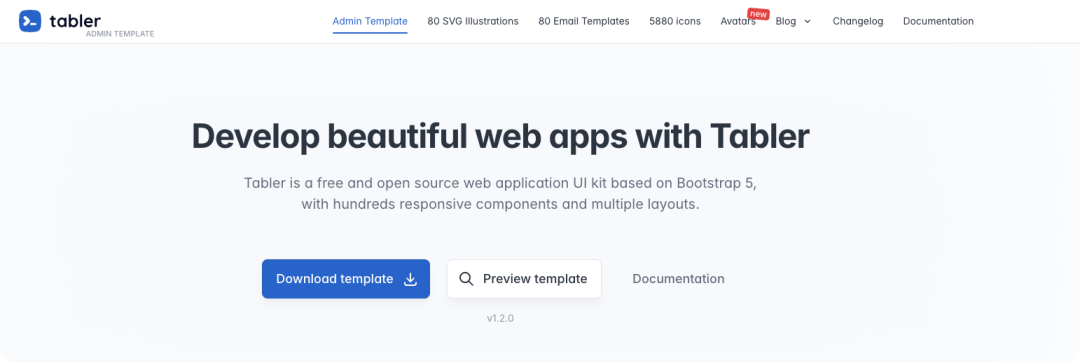Open the Blog menu item

click(x=786, y=21)
